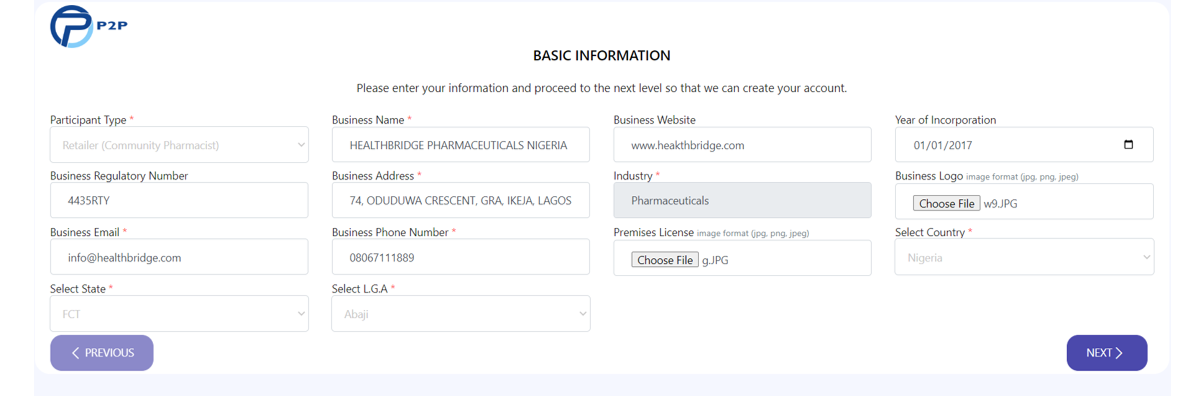Focus the Business Email input
The height and width of the screenshot is (396, 1203).
coord(179,257)
